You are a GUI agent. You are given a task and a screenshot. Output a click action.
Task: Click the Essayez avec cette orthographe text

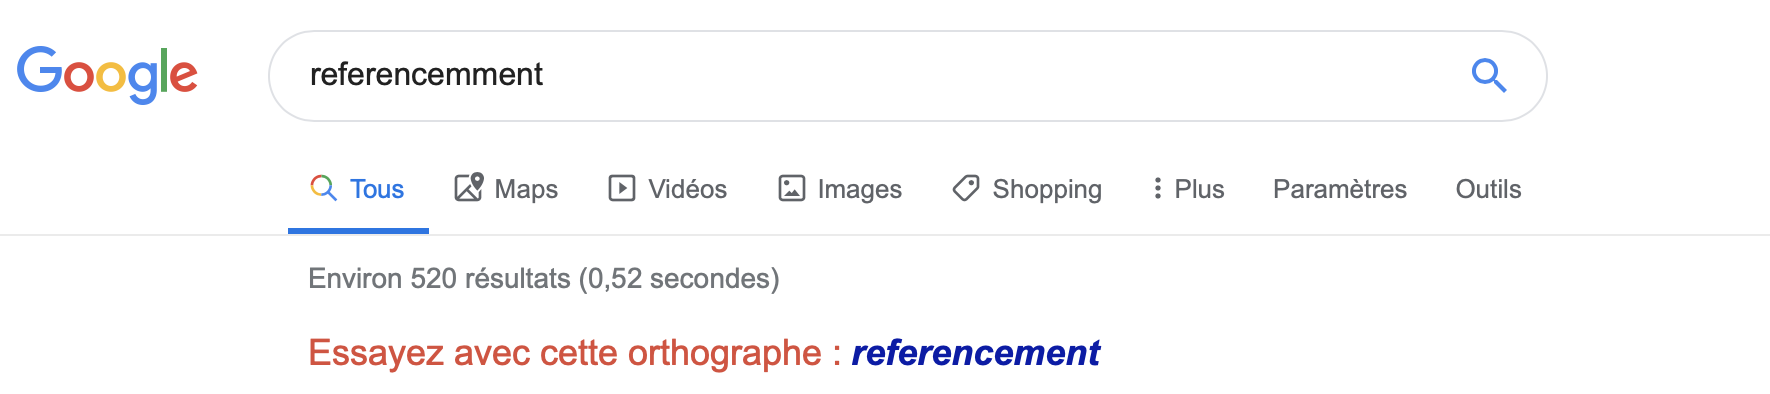565,353
